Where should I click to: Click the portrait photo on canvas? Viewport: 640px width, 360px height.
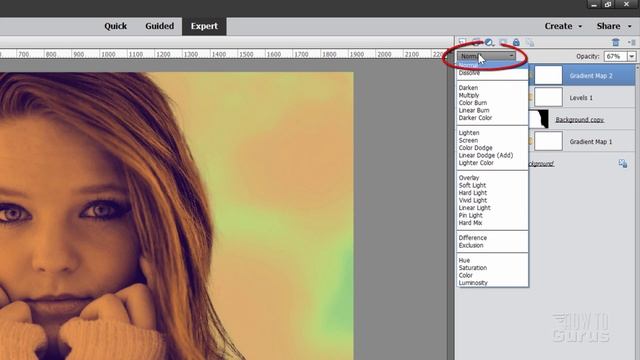(176, 216)
